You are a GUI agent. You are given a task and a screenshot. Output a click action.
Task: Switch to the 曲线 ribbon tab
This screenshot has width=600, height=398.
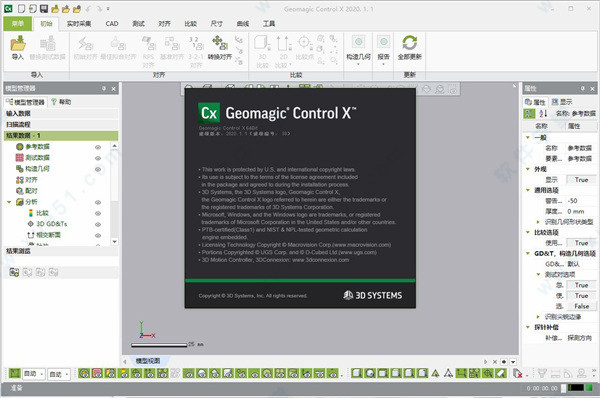coord(243,24)
